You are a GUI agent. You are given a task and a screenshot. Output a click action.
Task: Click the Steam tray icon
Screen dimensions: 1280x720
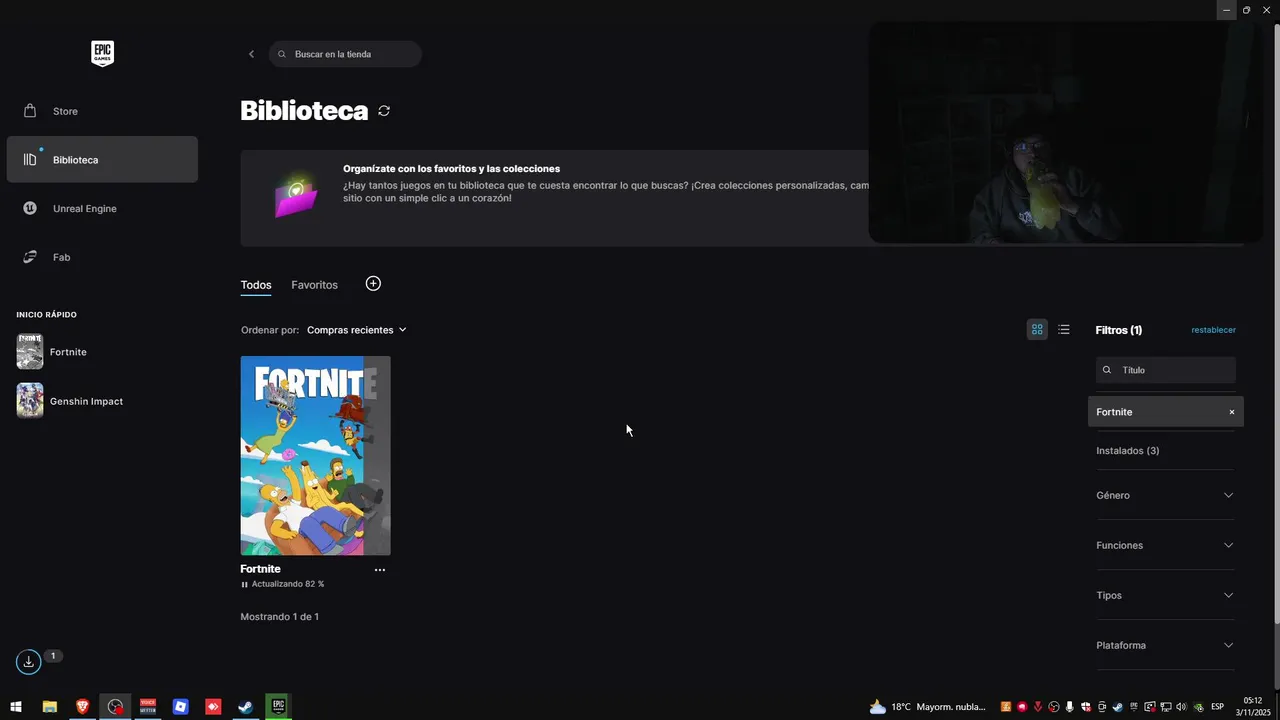coord(1118,707)
